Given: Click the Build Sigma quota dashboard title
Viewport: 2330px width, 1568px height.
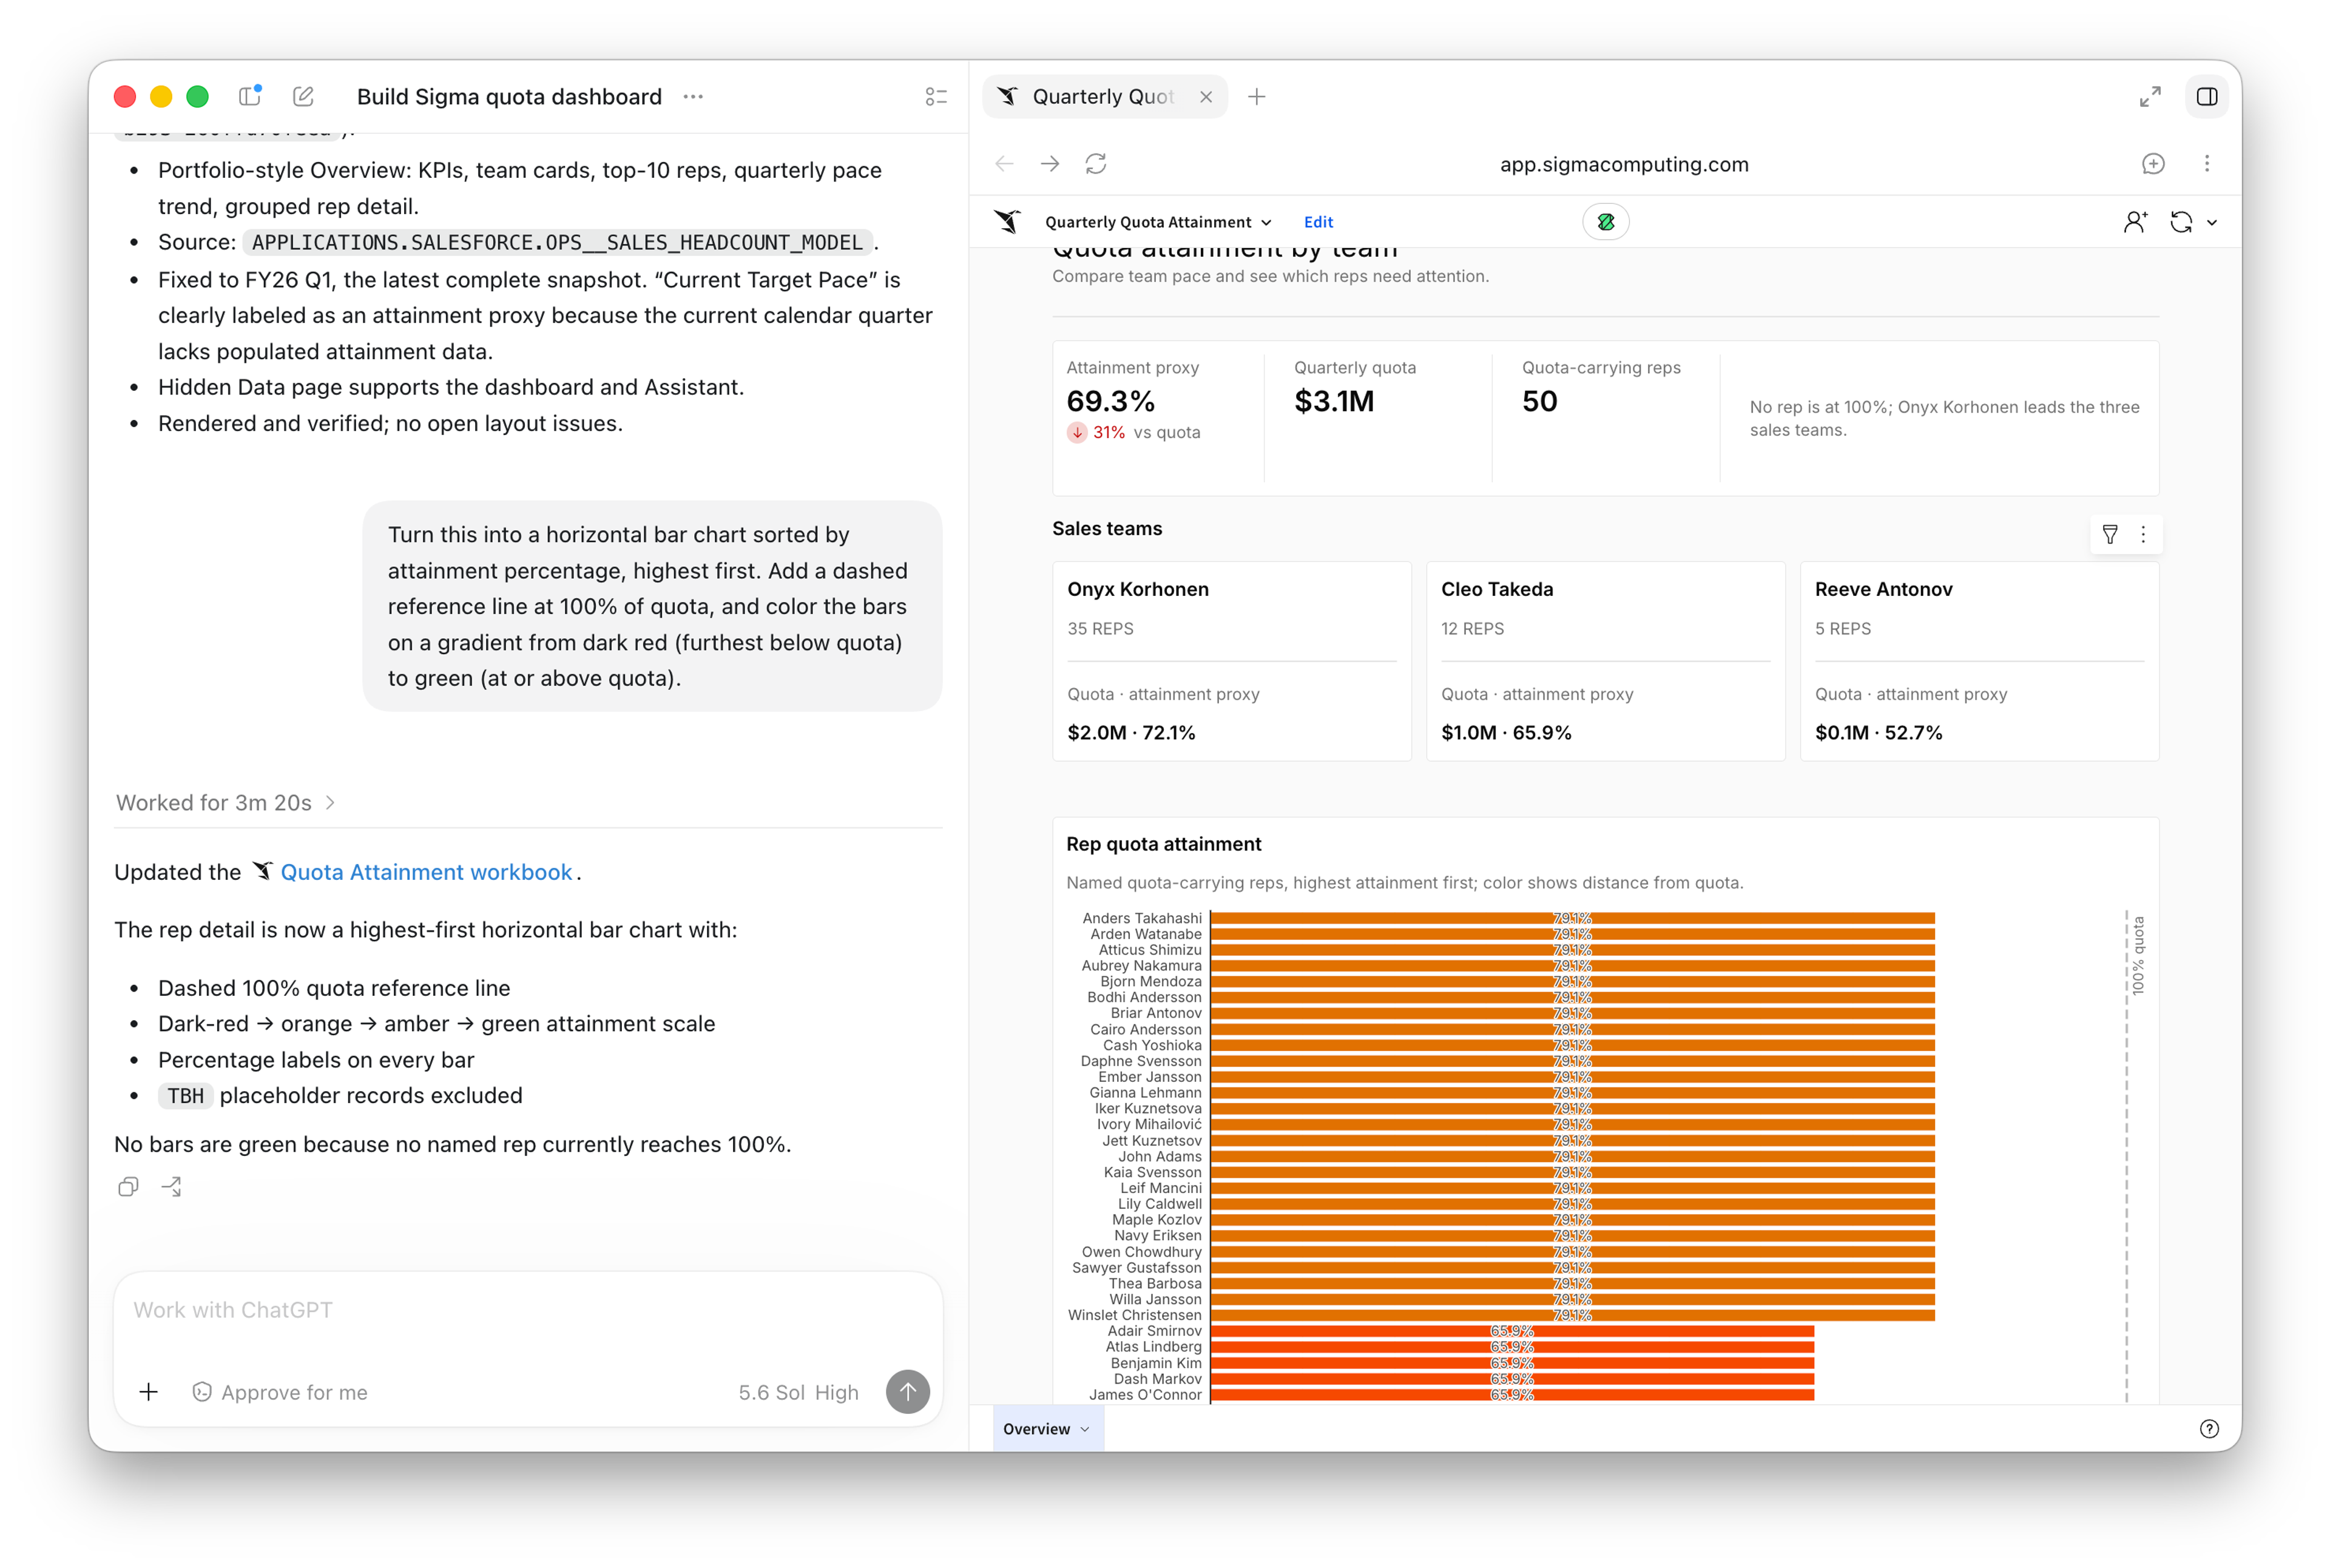Looking at the screenshot, I should point(509,96).
